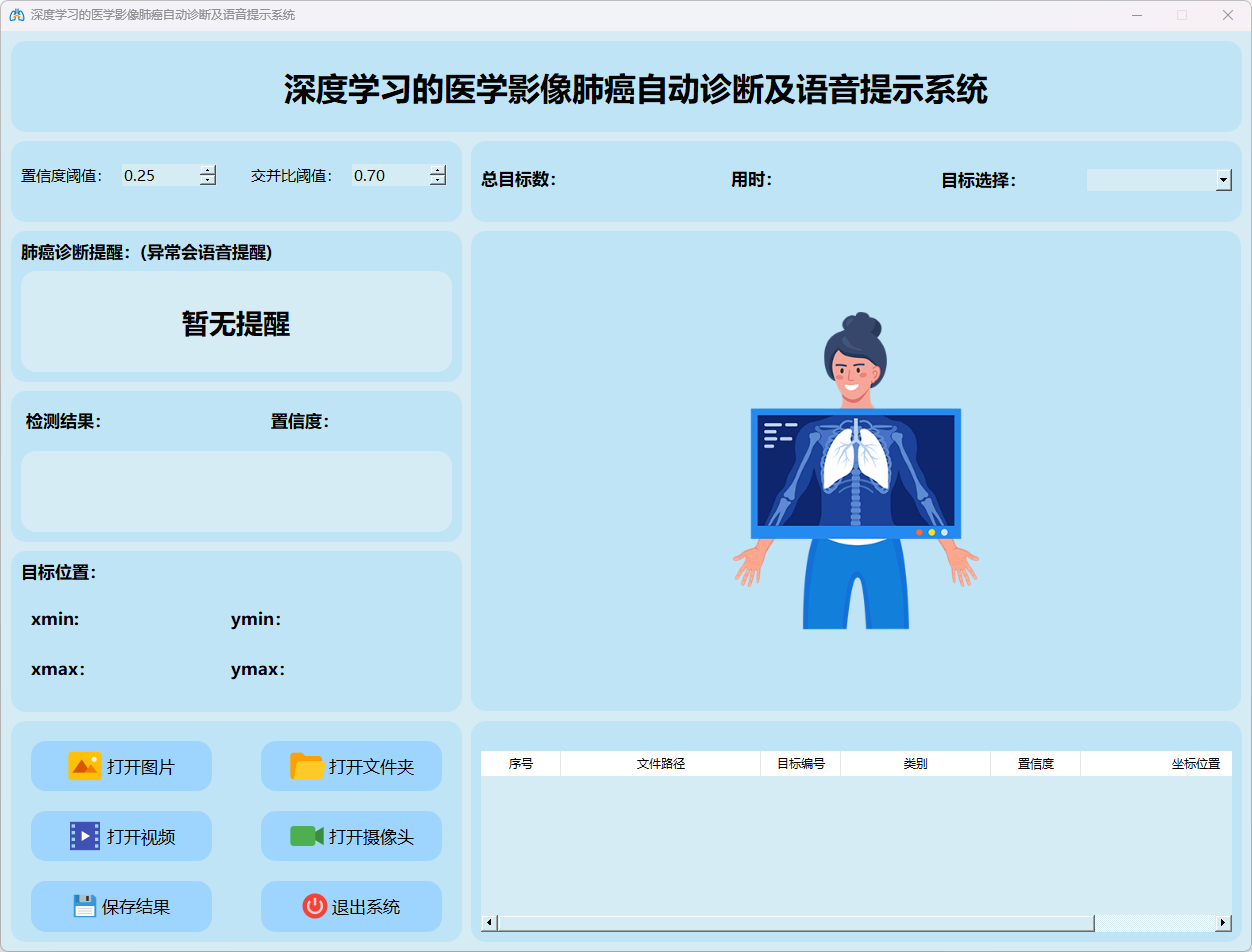Viewport: 1252px width, 952px height.
Task: Increase the IoU threshold with up arrow
Action: pyautogui.click(x=437, y=170)
